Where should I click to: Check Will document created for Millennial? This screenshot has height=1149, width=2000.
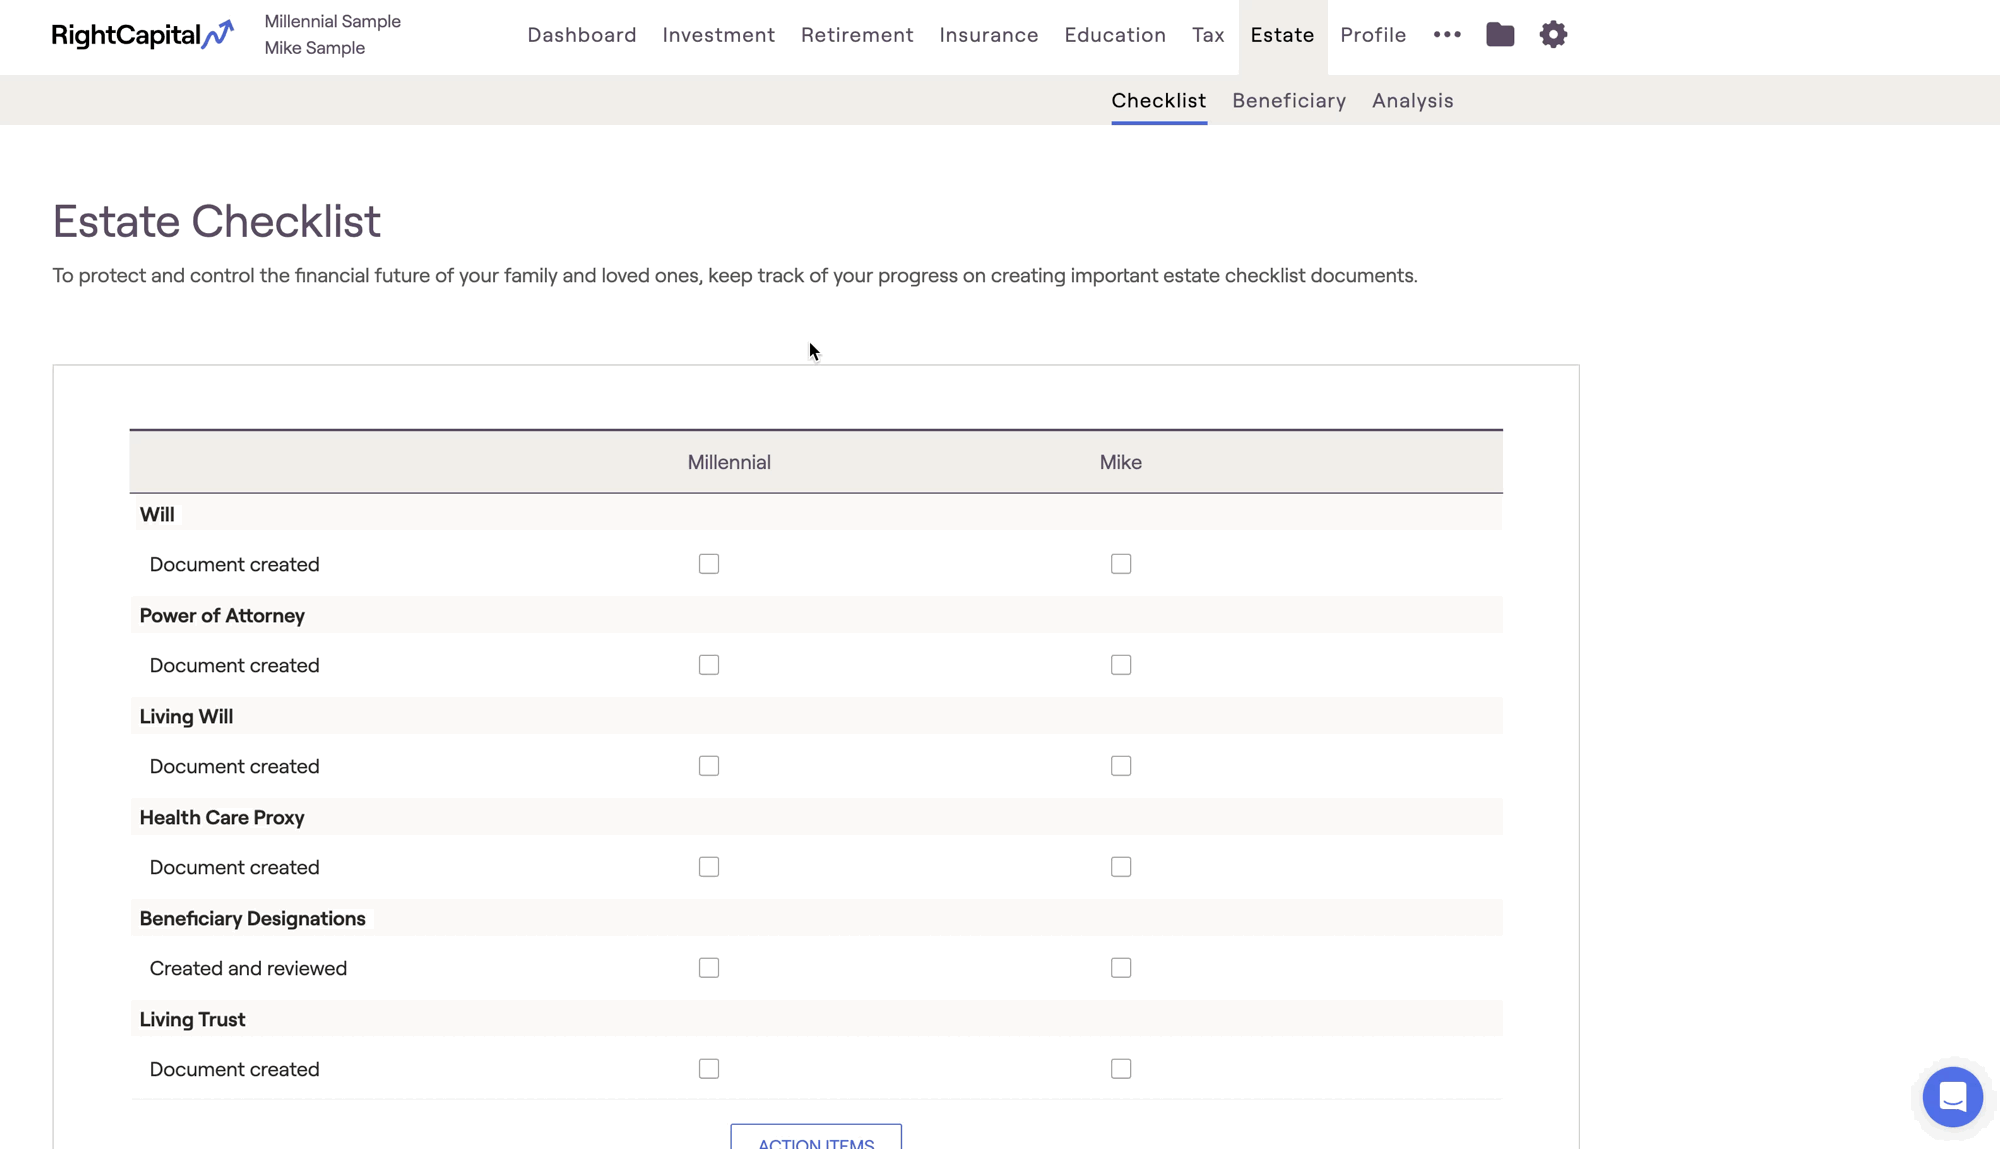709,564
